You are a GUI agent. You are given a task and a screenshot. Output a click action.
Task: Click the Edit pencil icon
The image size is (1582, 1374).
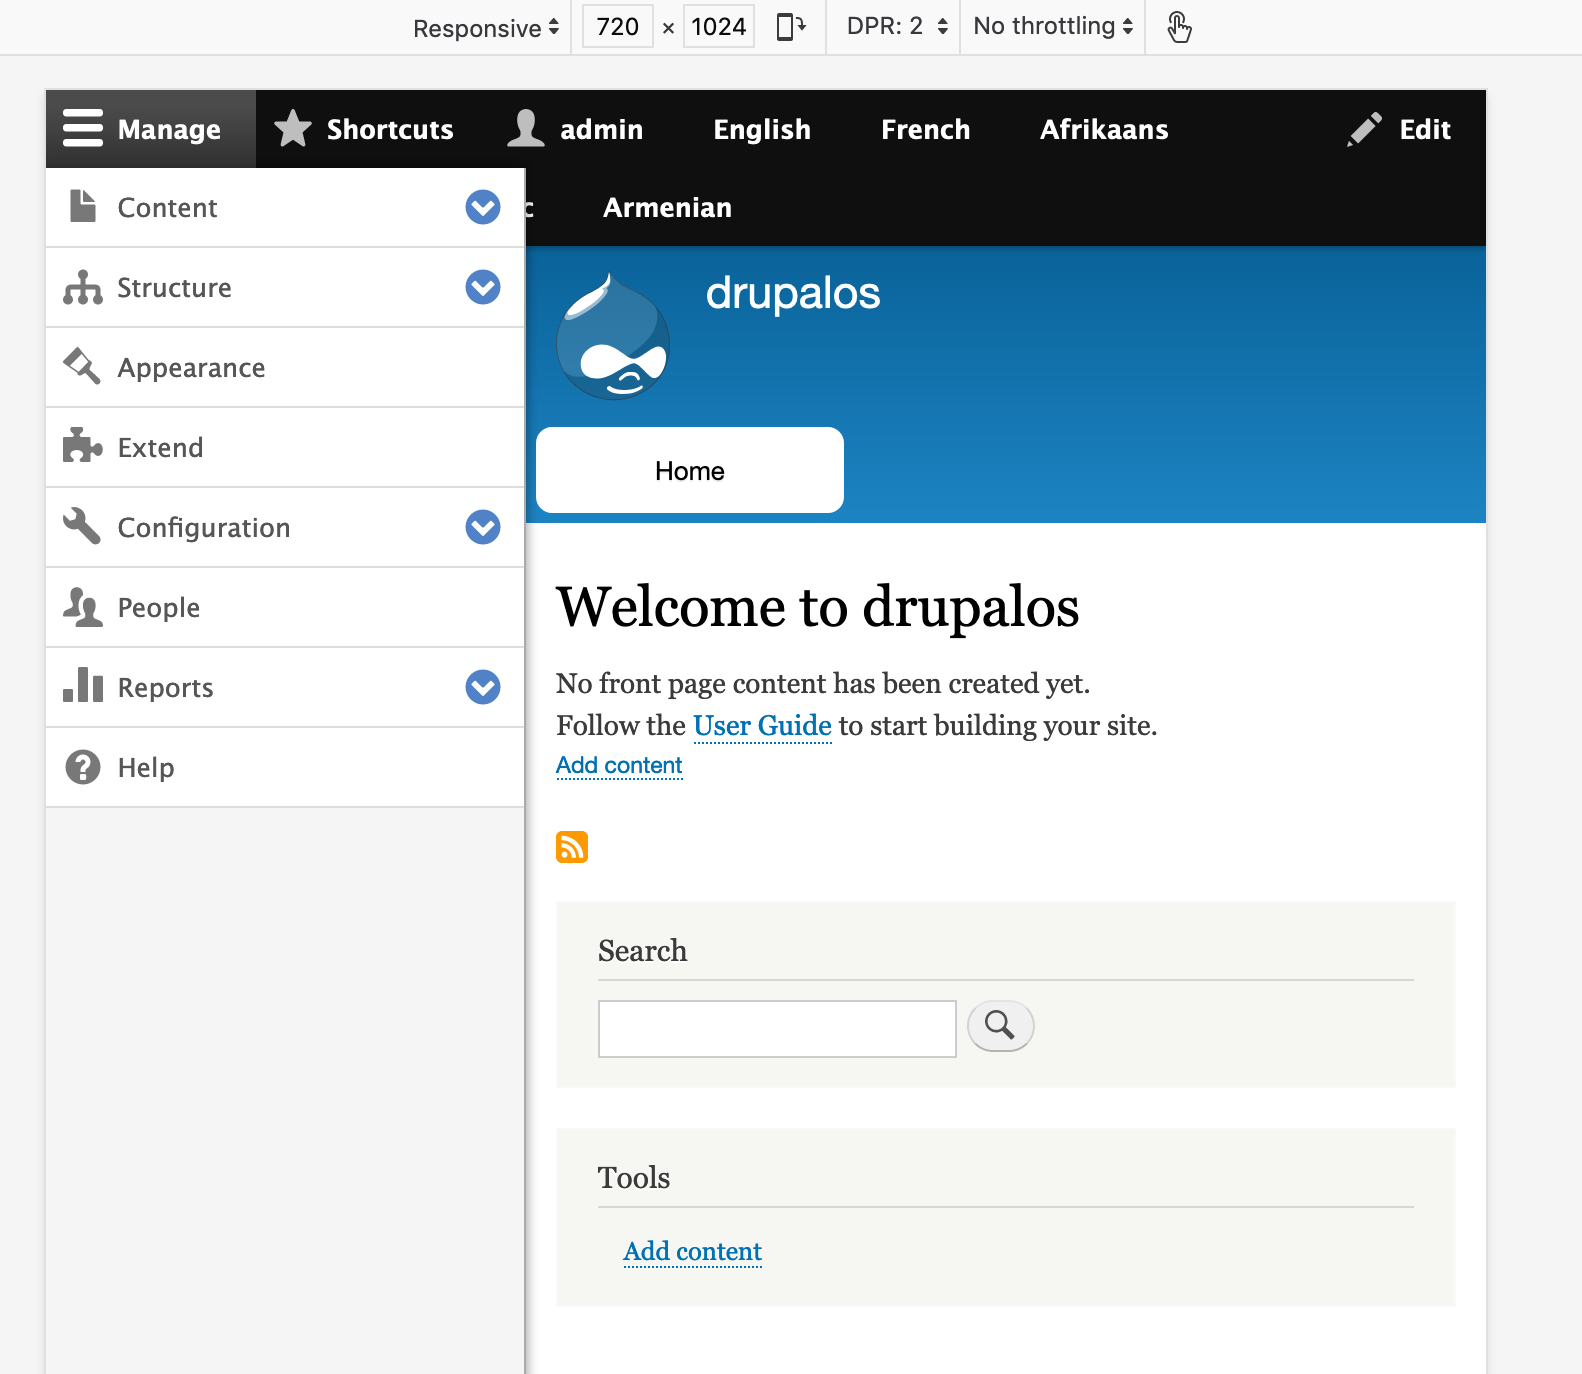1365,129
